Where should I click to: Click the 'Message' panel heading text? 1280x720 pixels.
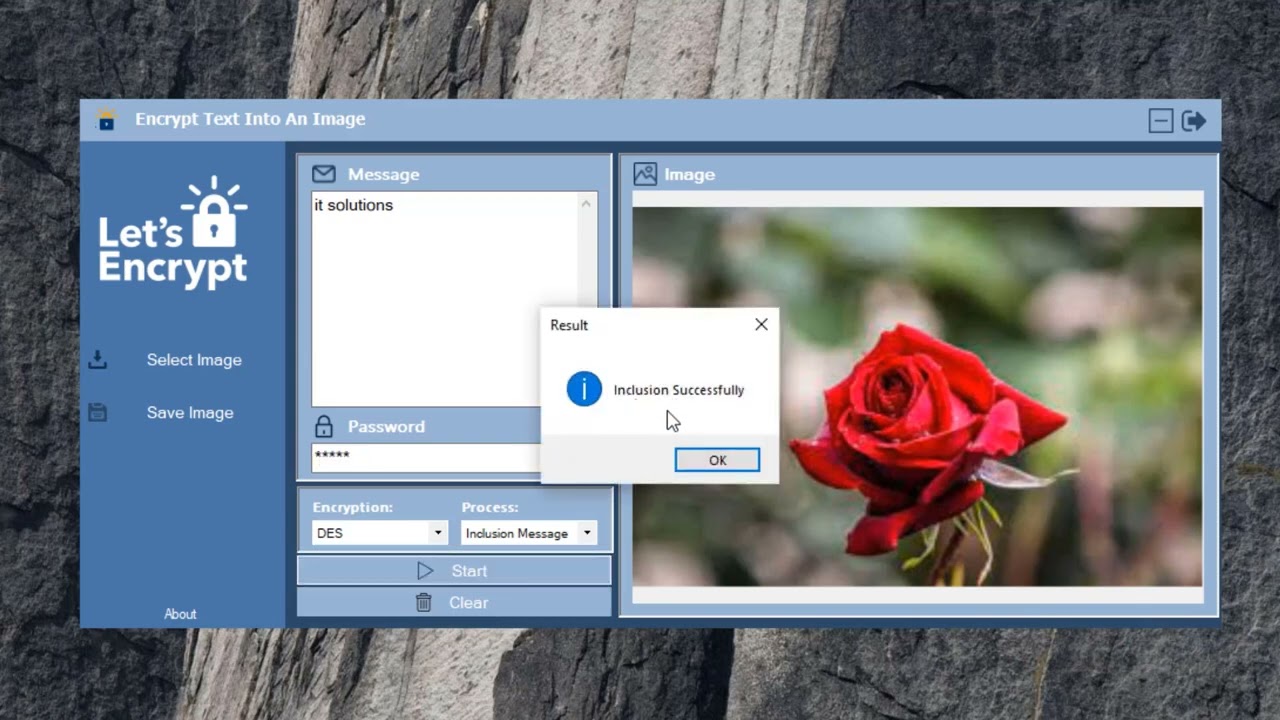tap(383, 174)
